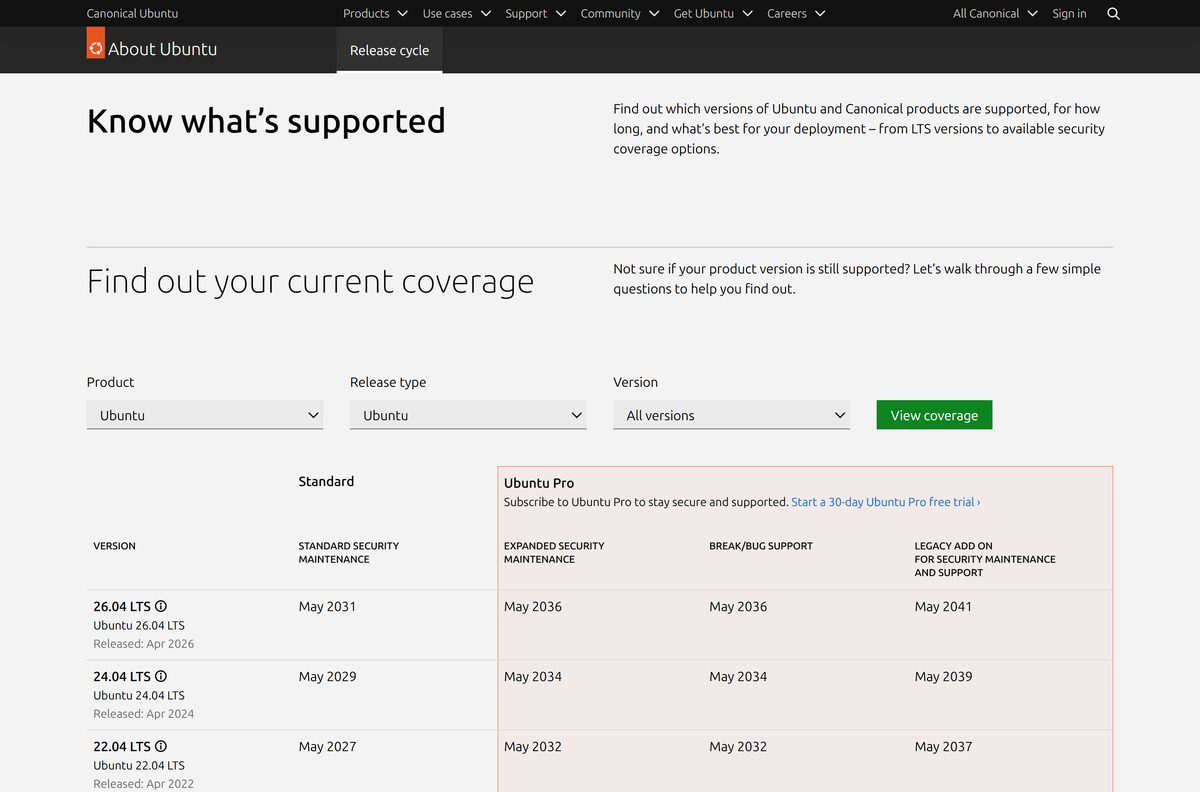Click May 2031 standard maintenance cell

[327, 606]
